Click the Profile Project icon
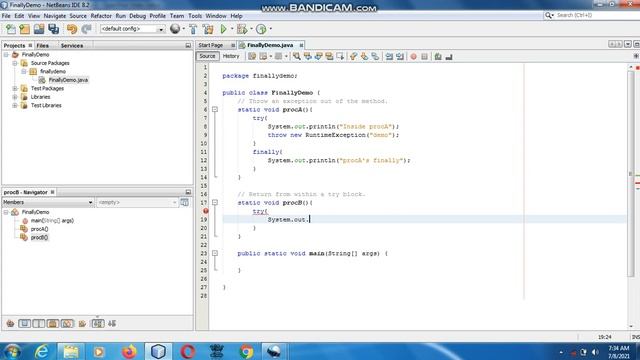640x360 pixels. tap(261, 29)
